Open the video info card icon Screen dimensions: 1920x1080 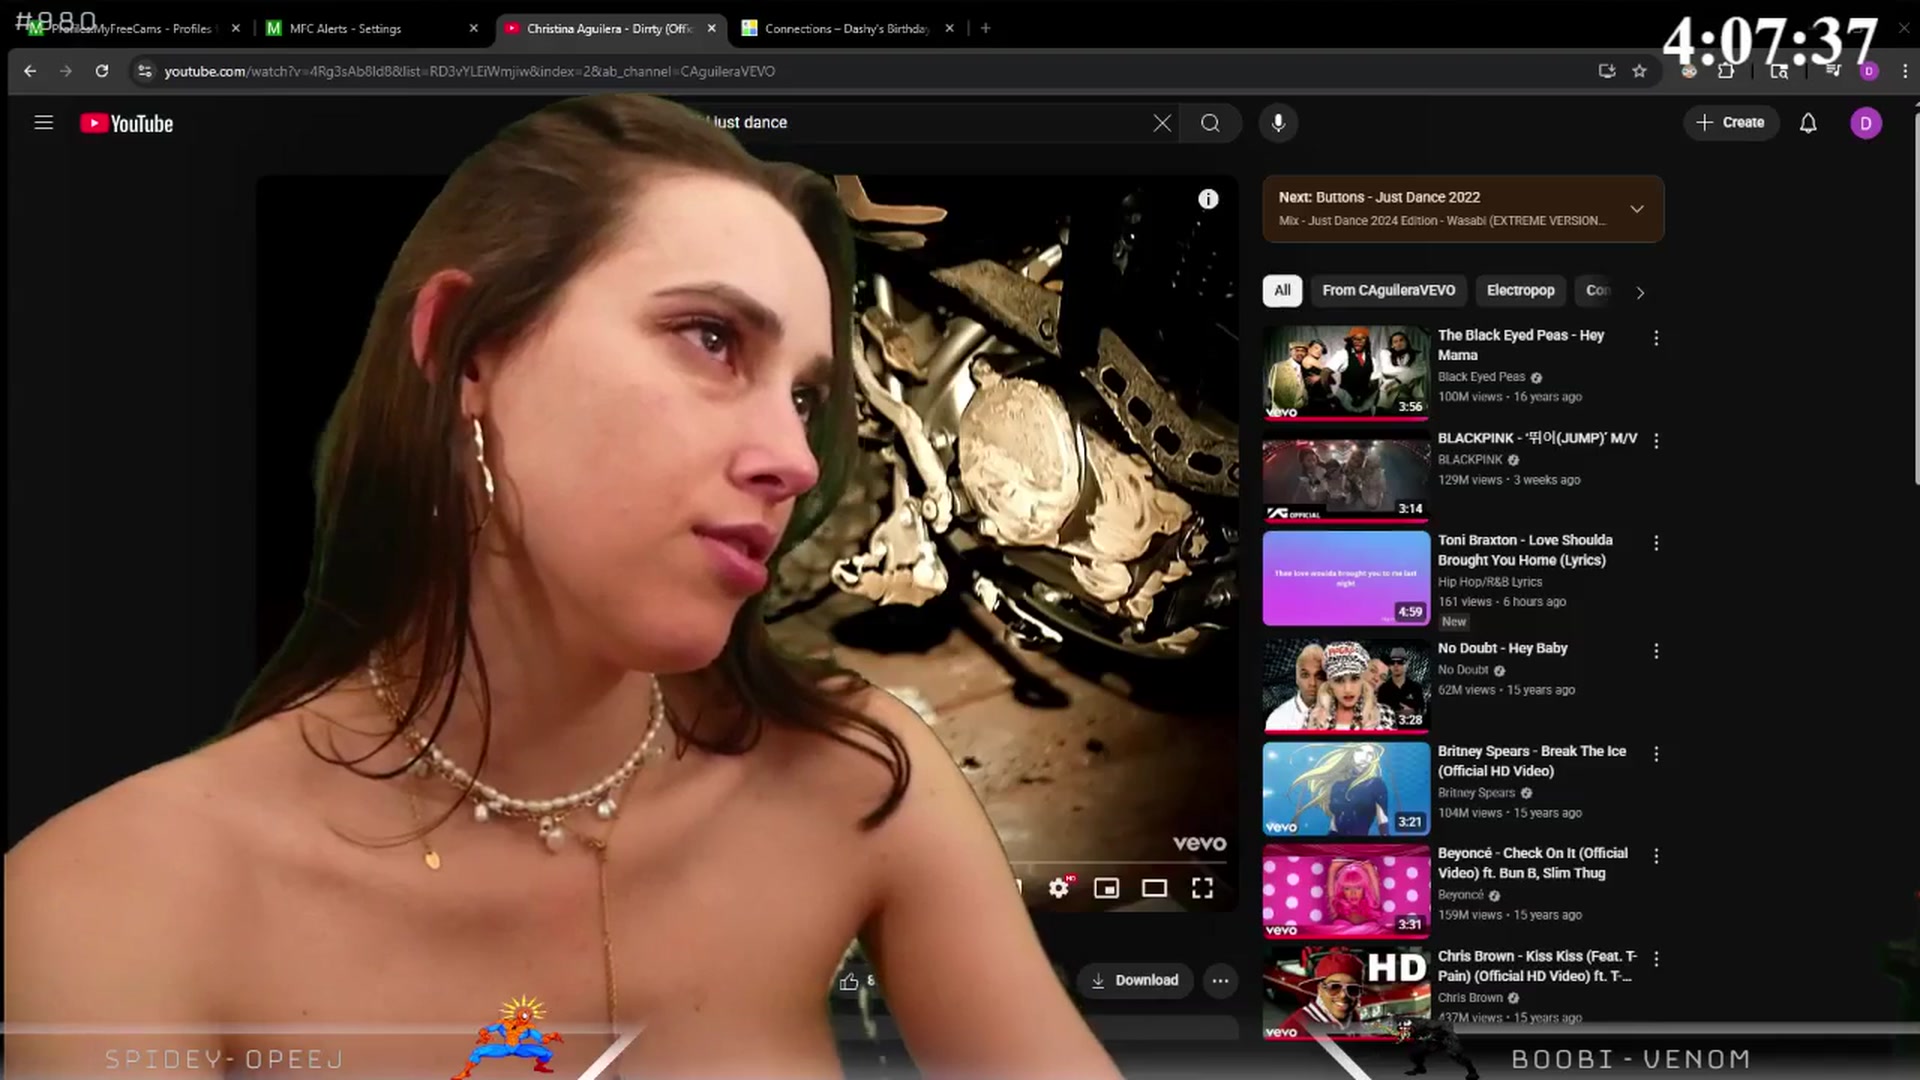pyautogui.click(x=1208, y=199)
